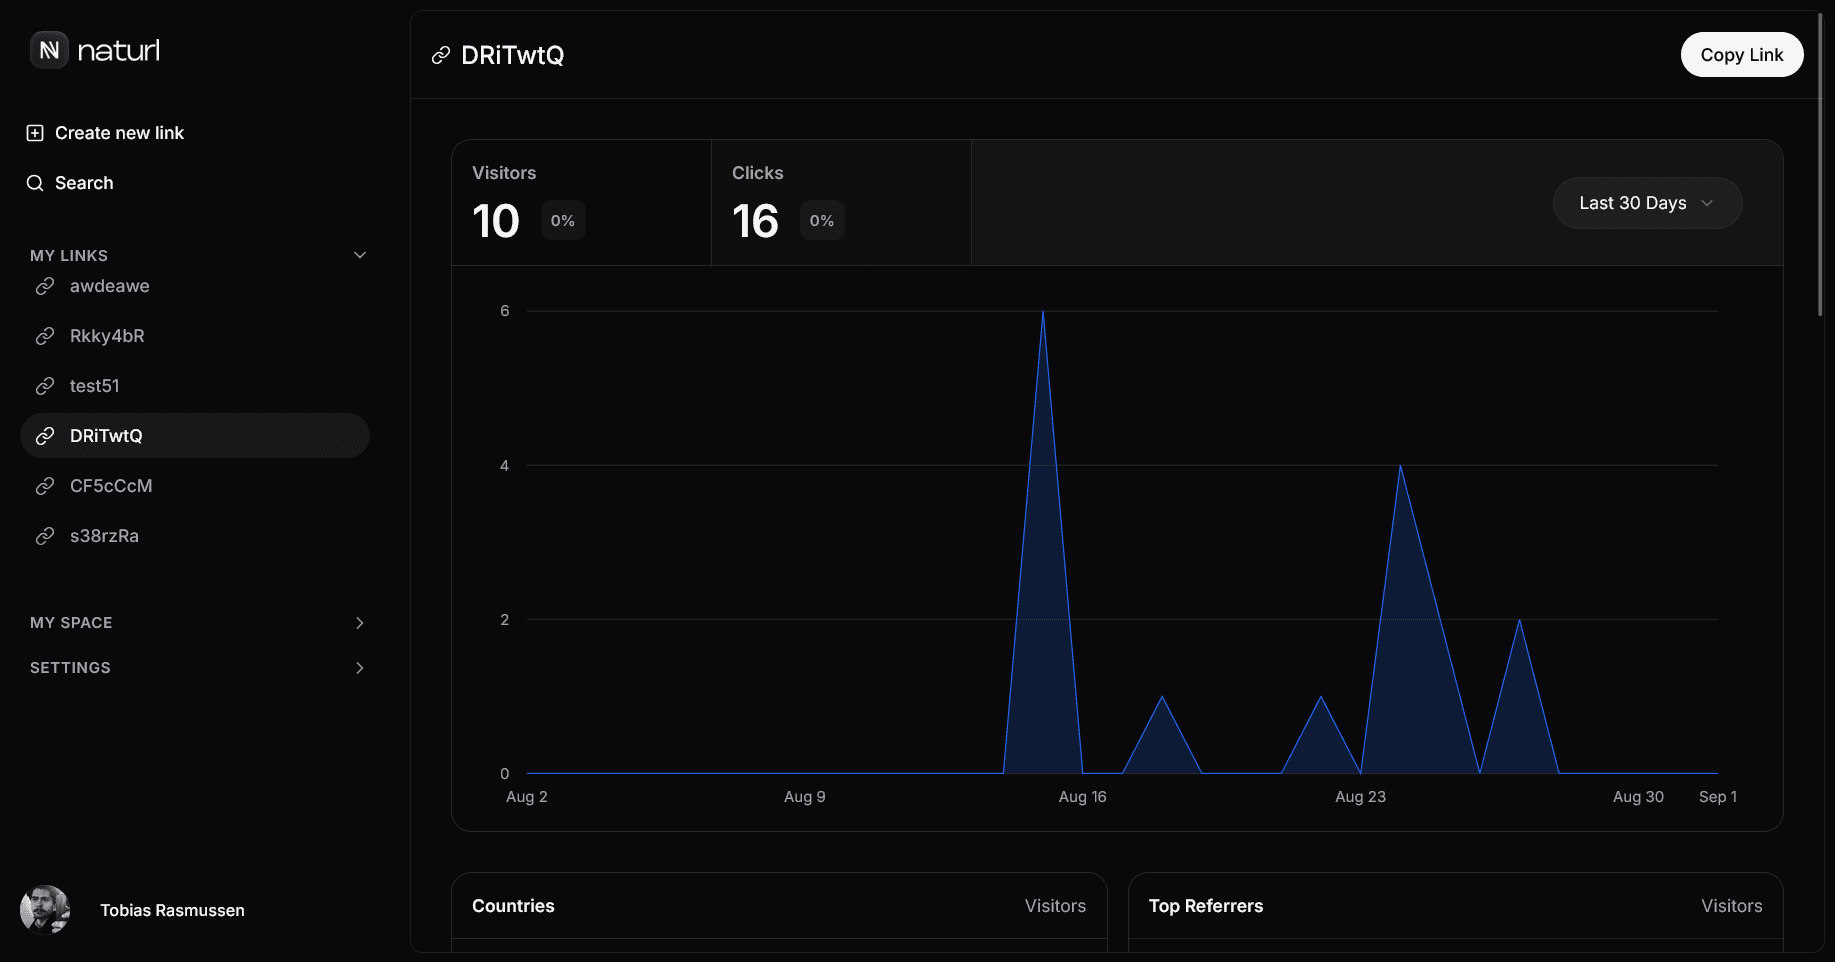The height and width of the screenshot is (962, 1835).
Task: Click the link icon next to s38rzRa
Action: [45, 536]
